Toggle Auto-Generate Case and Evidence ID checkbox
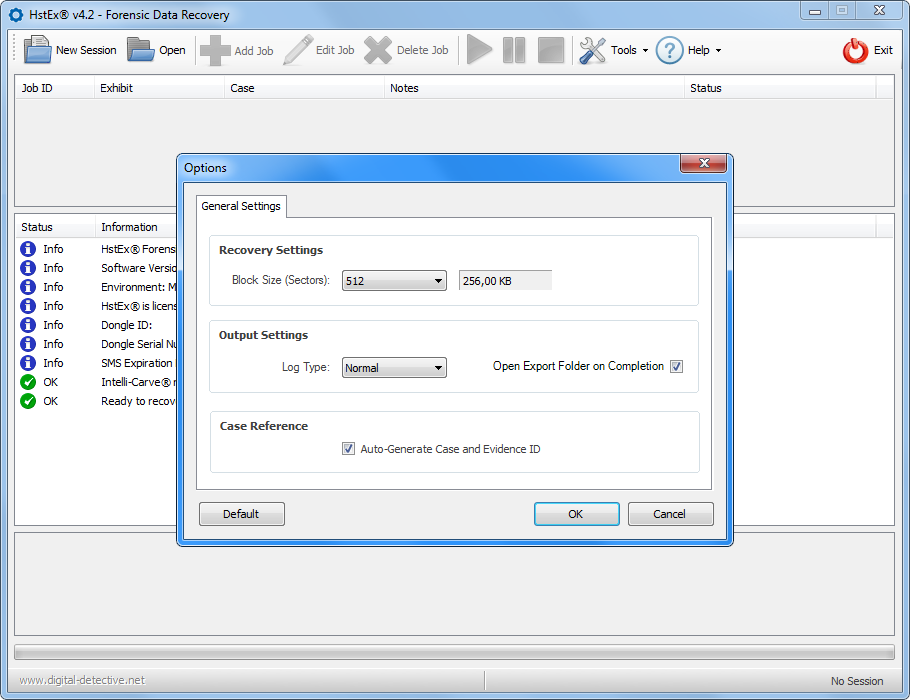The width and height of the screenshot is (910, 700). (348, 449)
